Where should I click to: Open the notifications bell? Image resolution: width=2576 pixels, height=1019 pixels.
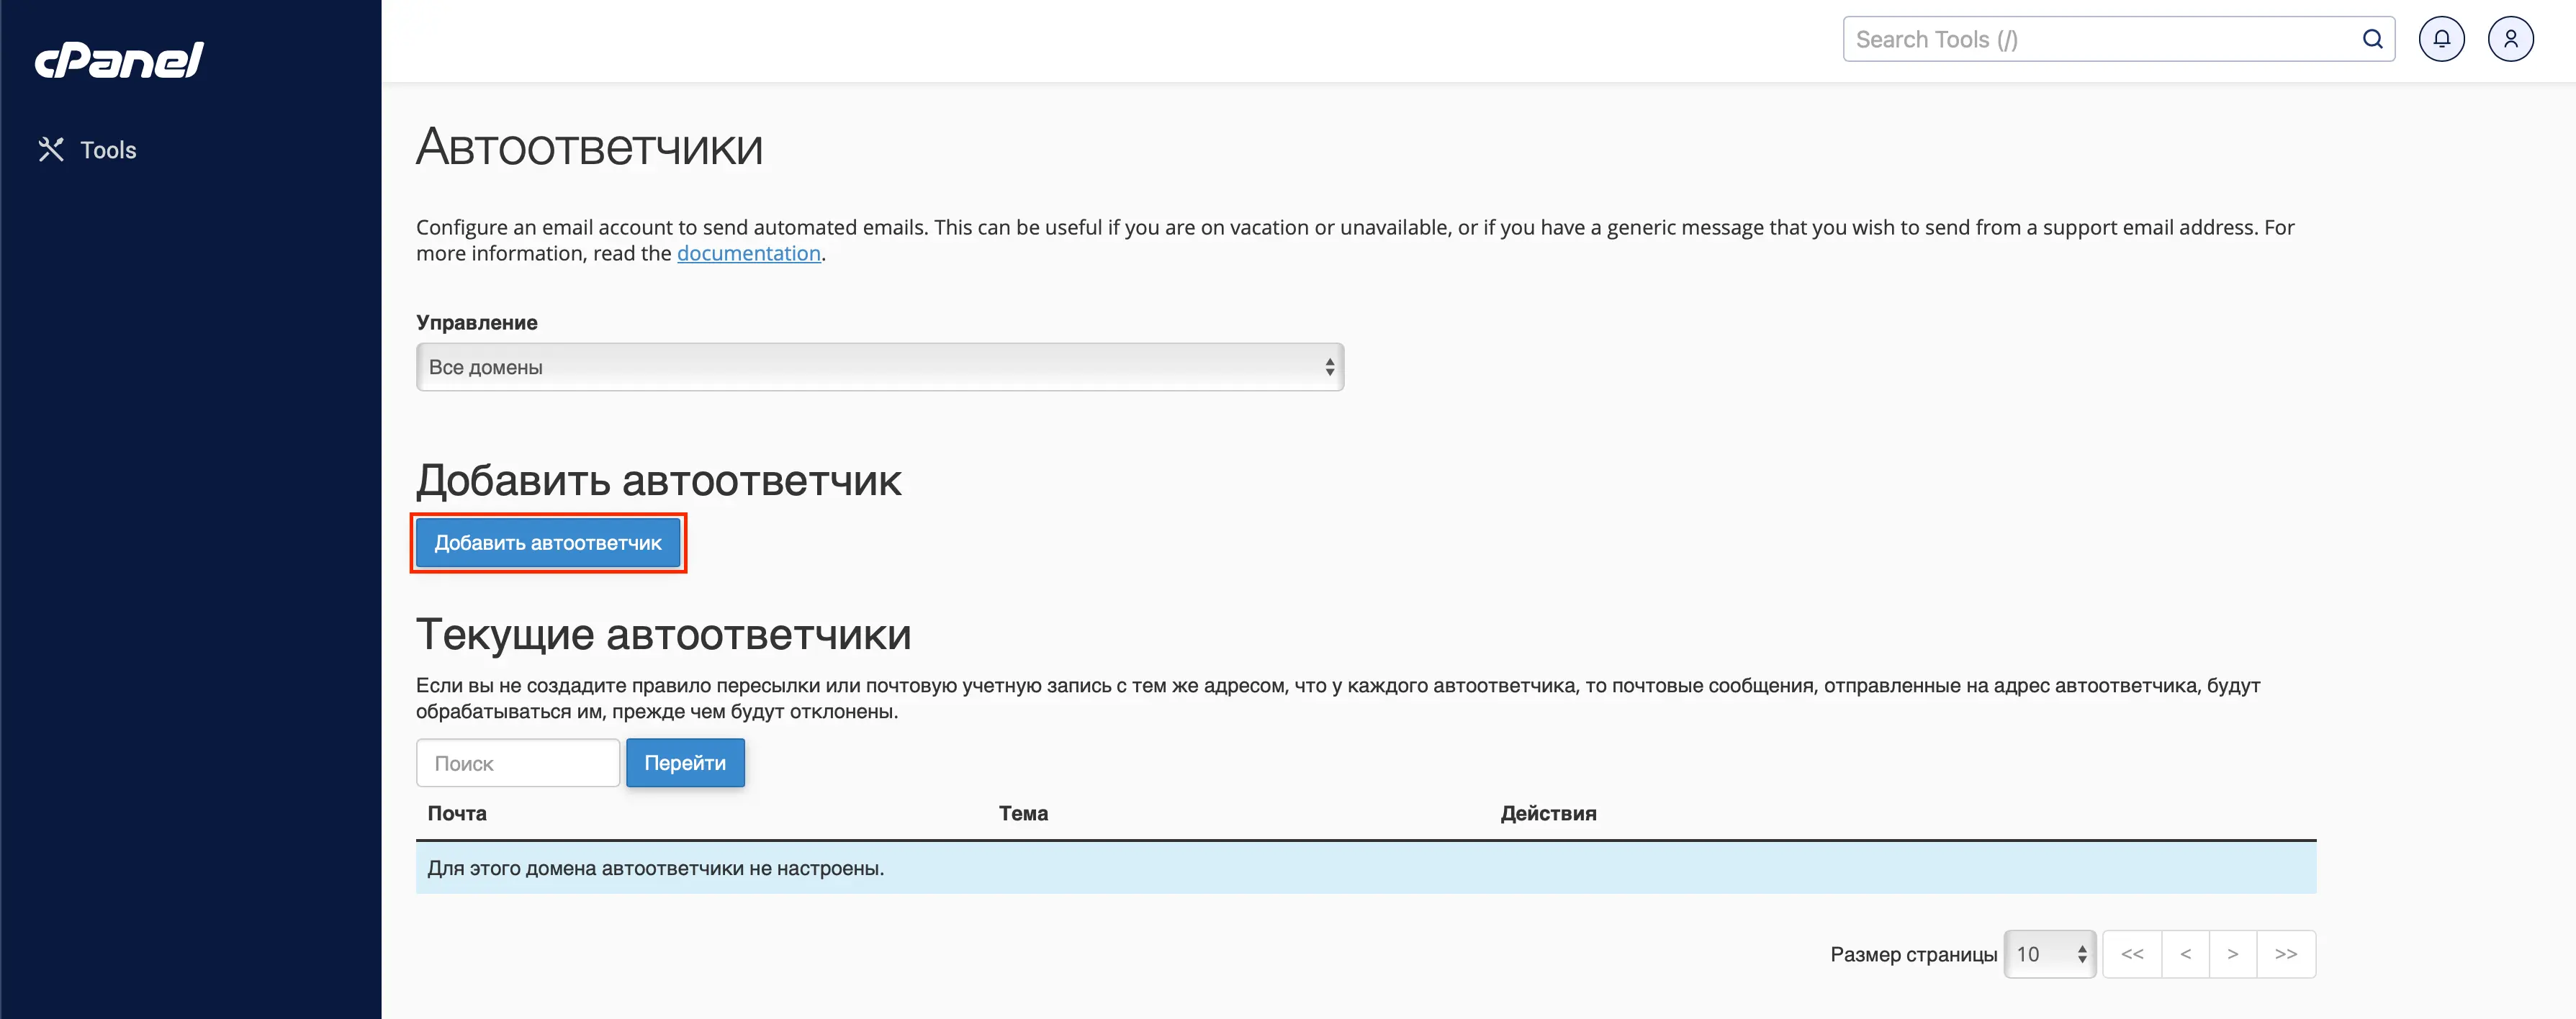[x=2441, y=39]
